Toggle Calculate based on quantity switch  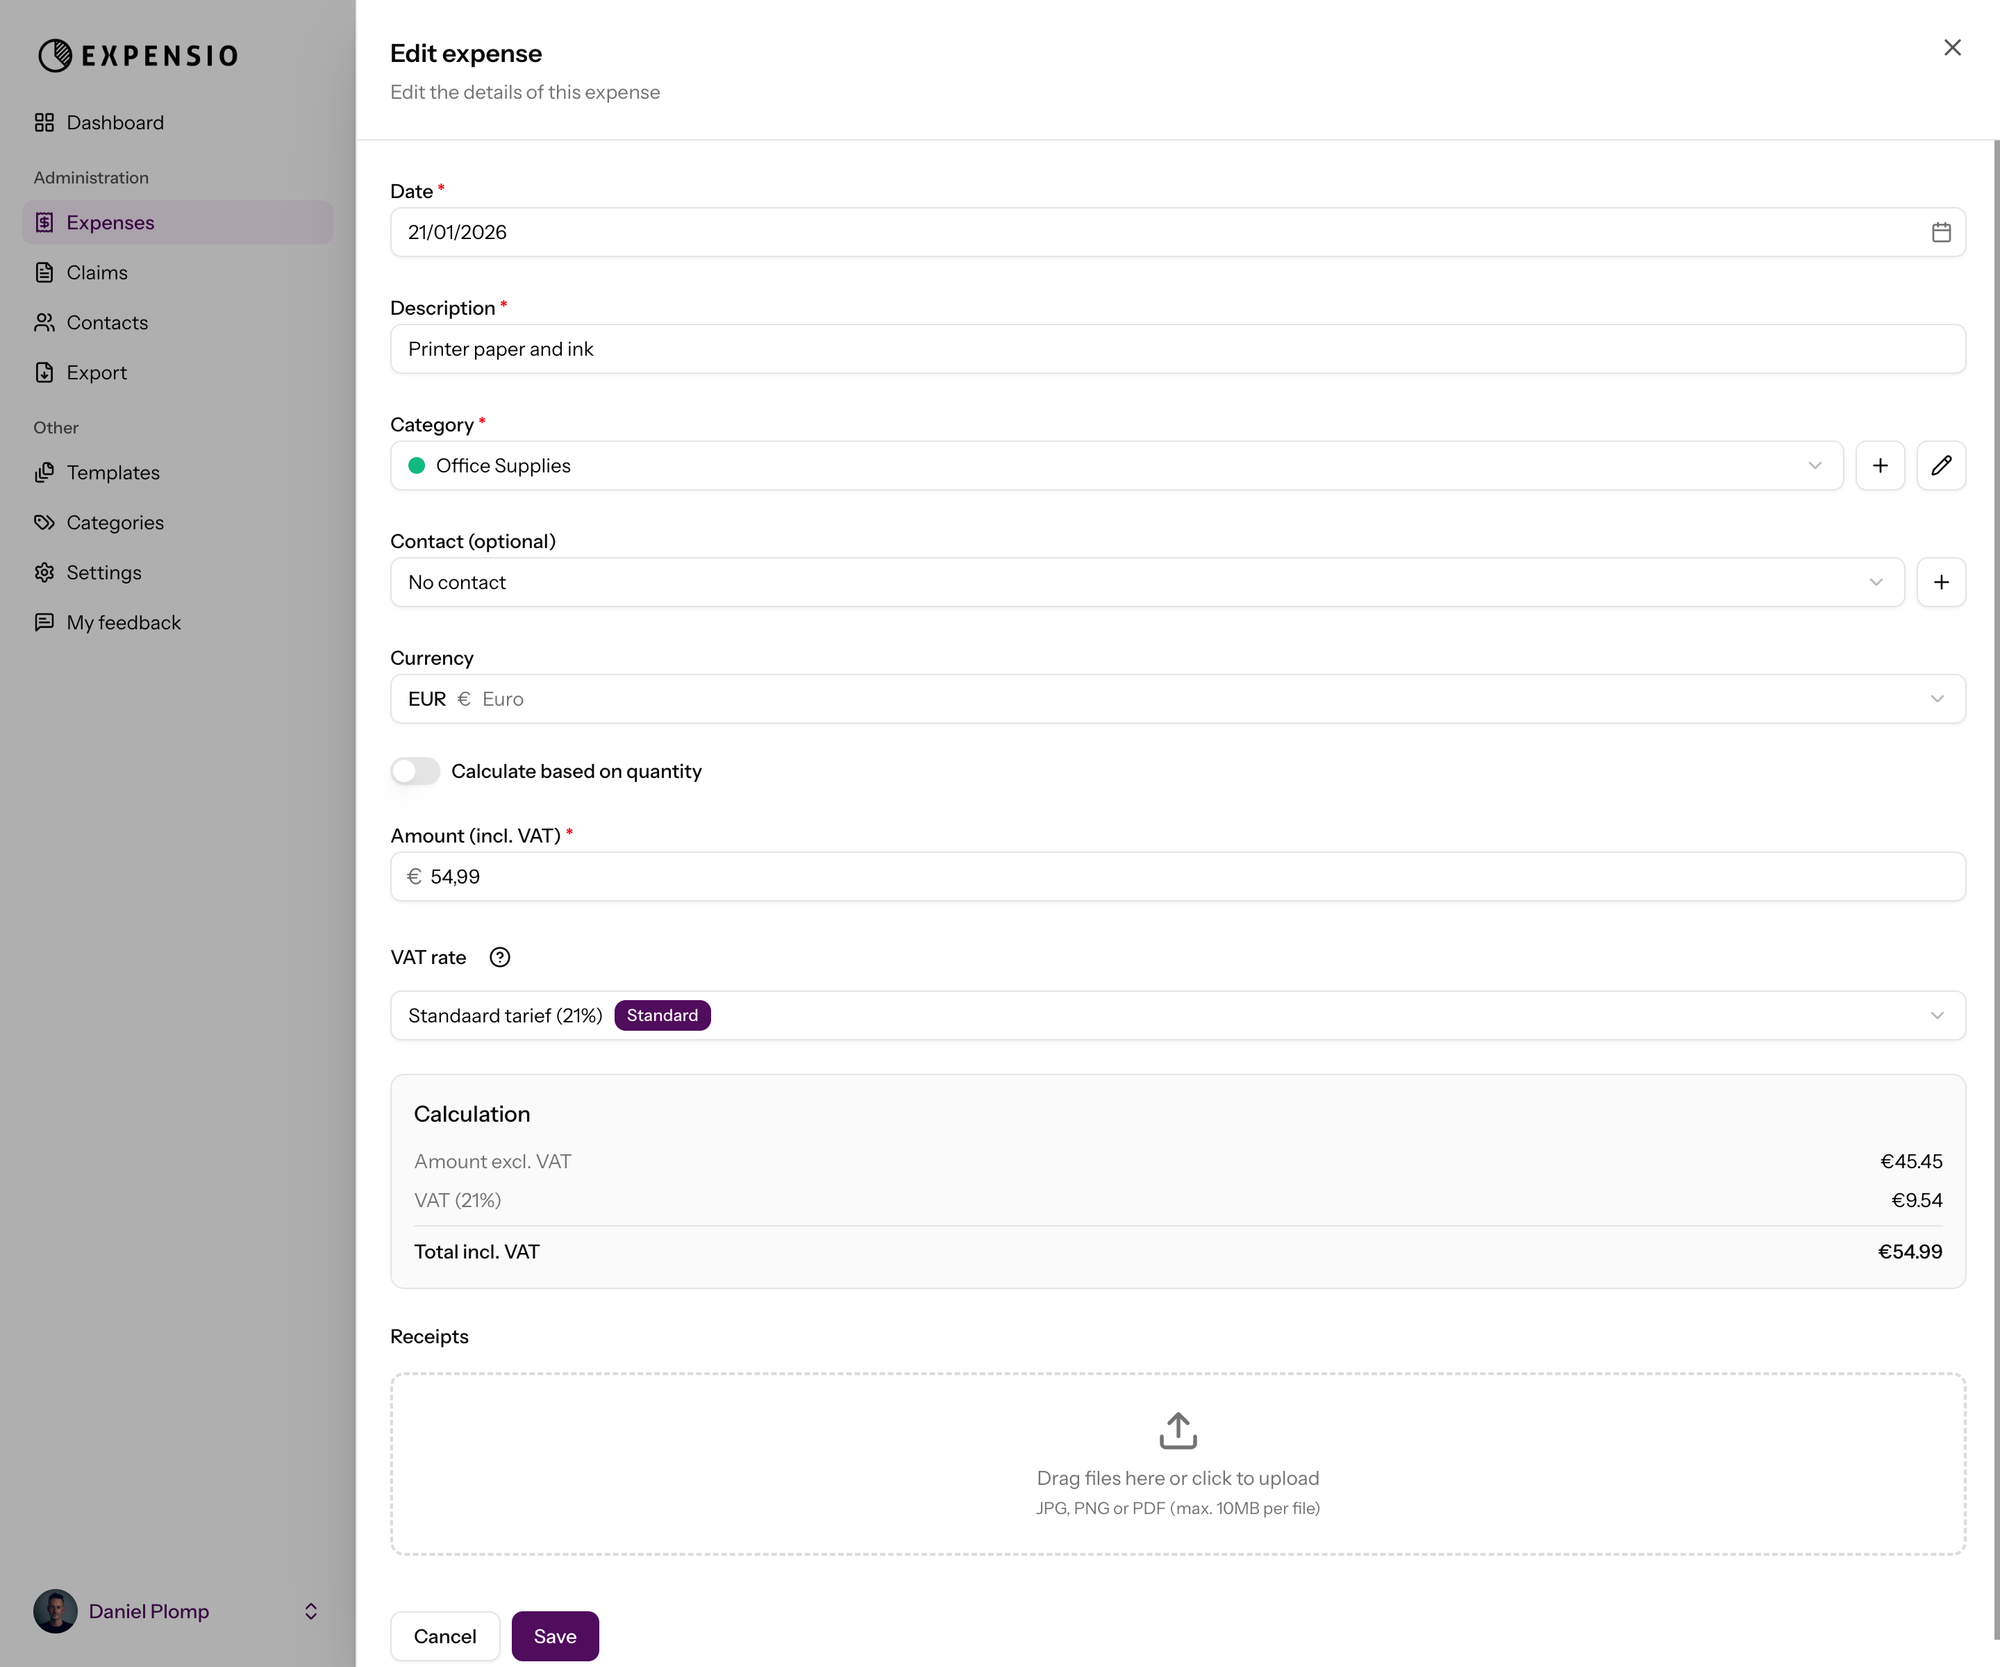click(x=415, y=771)
